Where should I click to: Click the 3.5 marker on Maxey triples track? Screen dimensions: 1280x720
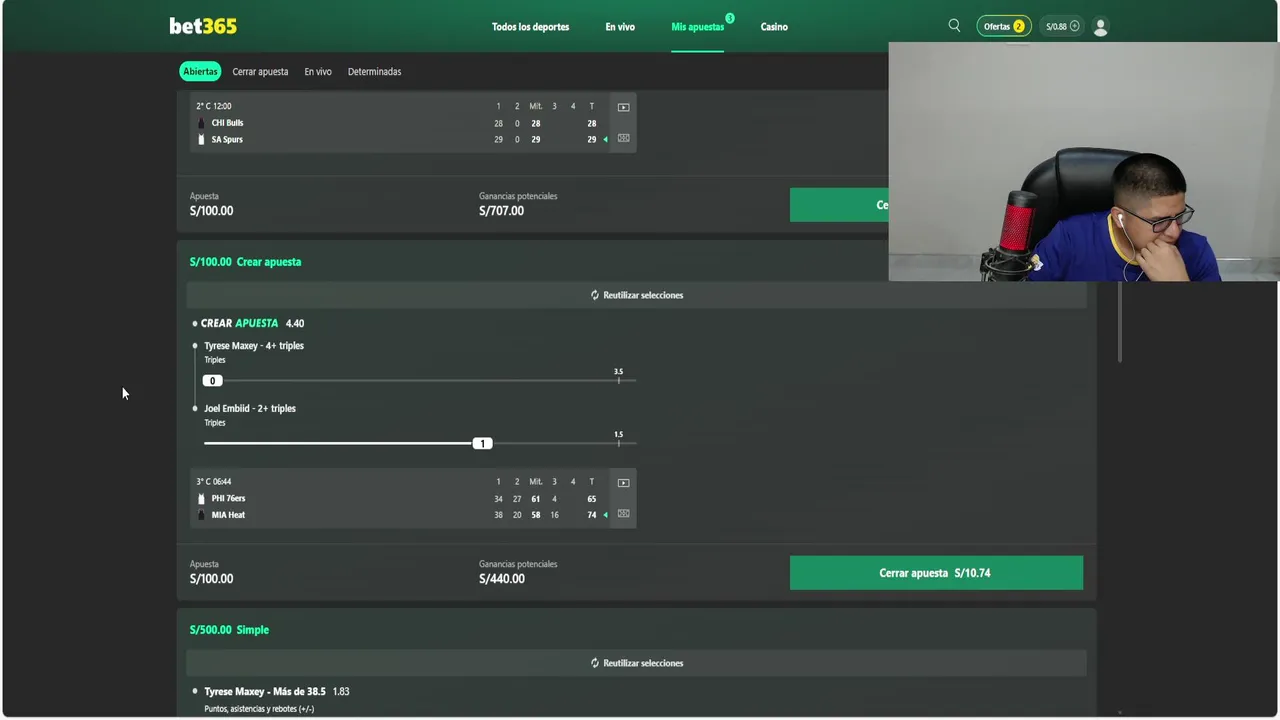click(618, 375)
